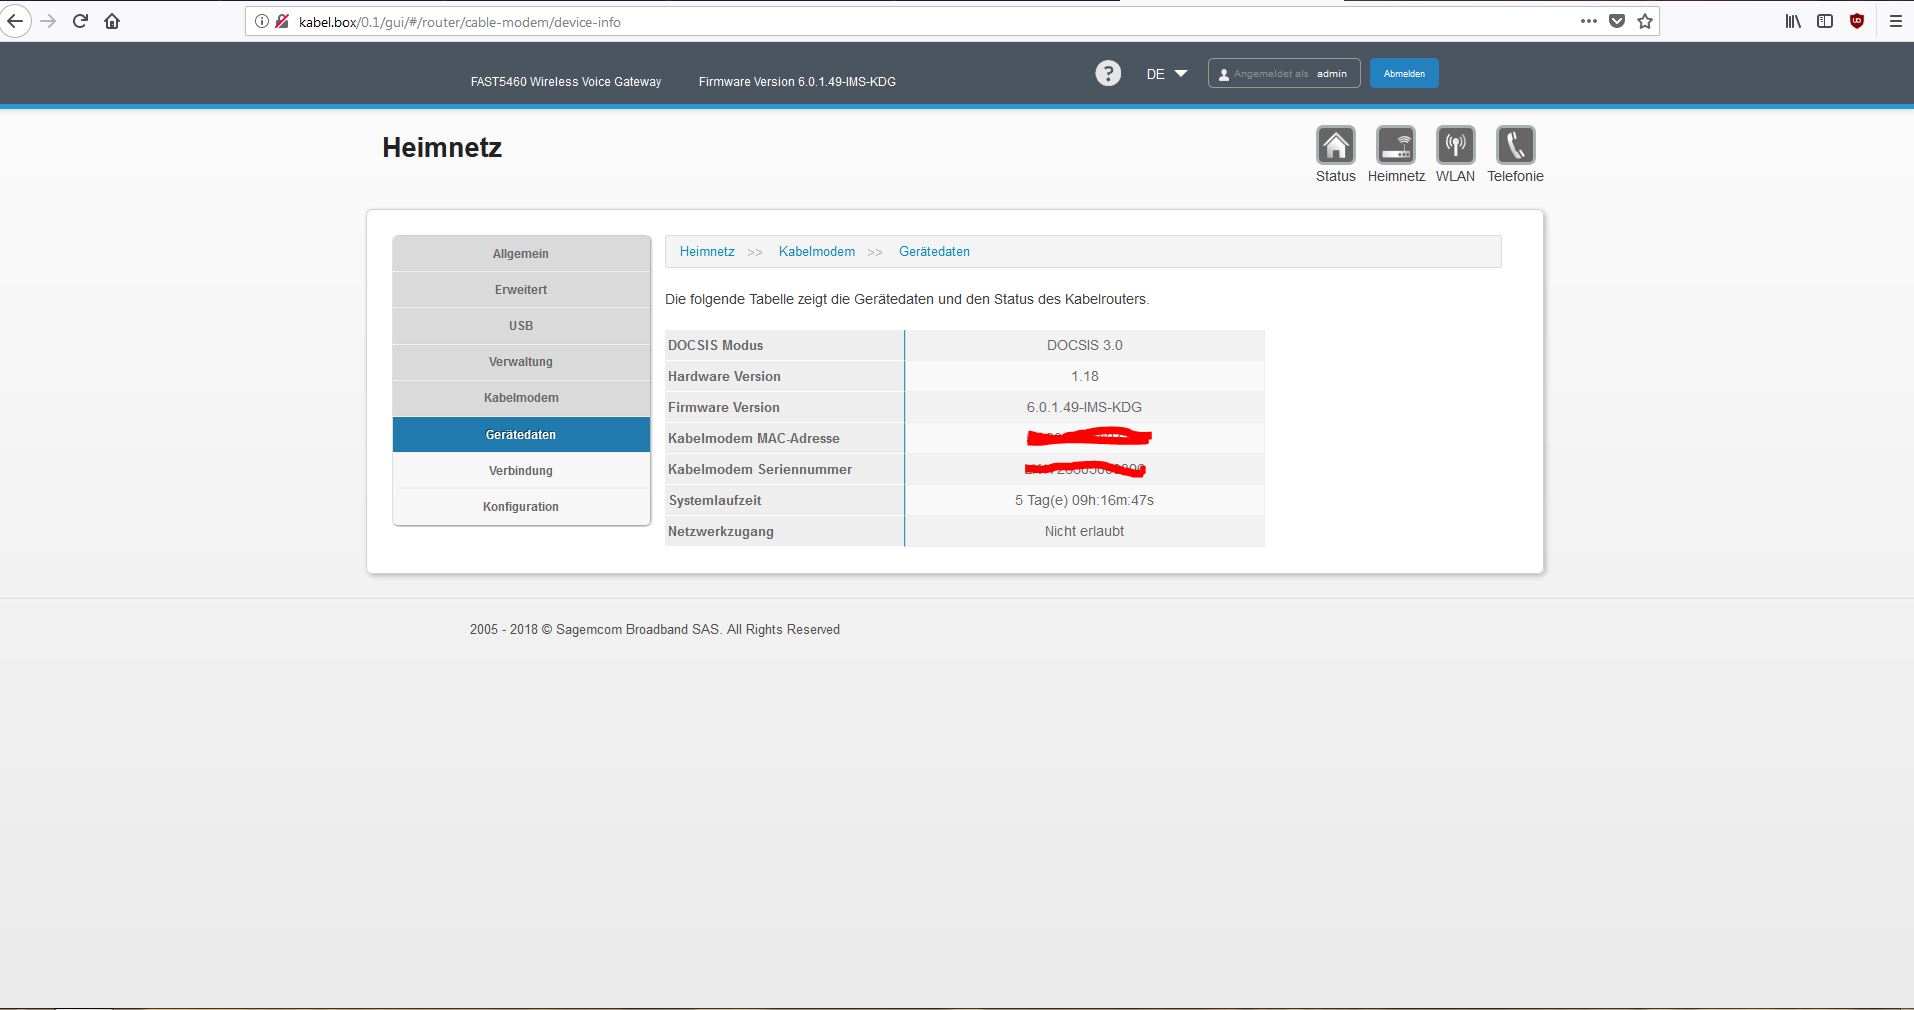Click the Kabelmodem Seriennummer label
Viewport: 1914px width, 1010px height.
pyautogui.click(x=760, y=469)
